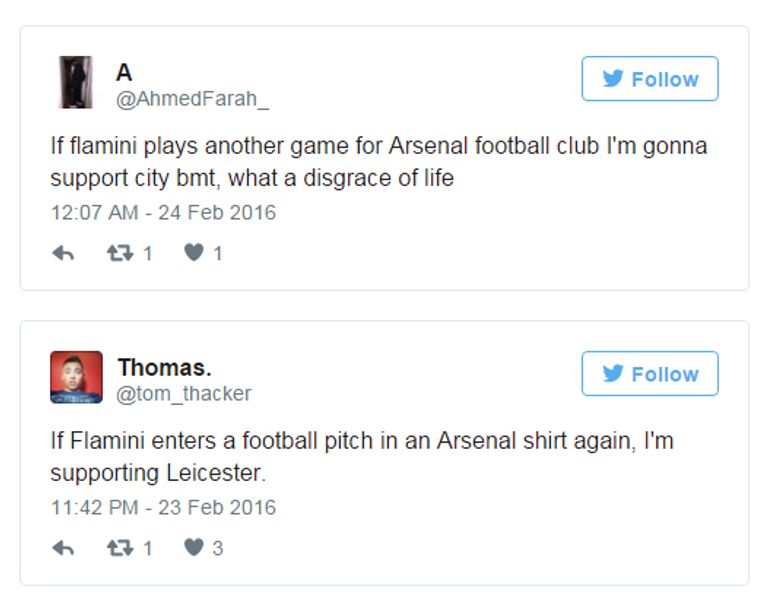Image resolution: width=768 pixels, height=610 pixels.
Task: Open the 11:42 PM - 23 Feb 2016 timestamp
Action: pos(163,507)
